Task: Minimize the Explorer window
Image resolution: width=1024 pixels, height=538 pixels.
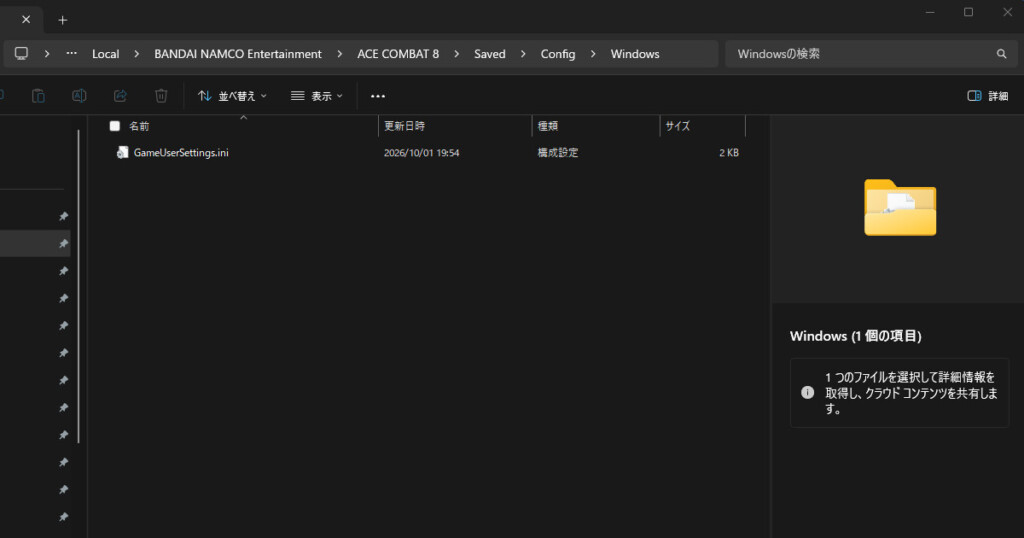Action: 930,12
